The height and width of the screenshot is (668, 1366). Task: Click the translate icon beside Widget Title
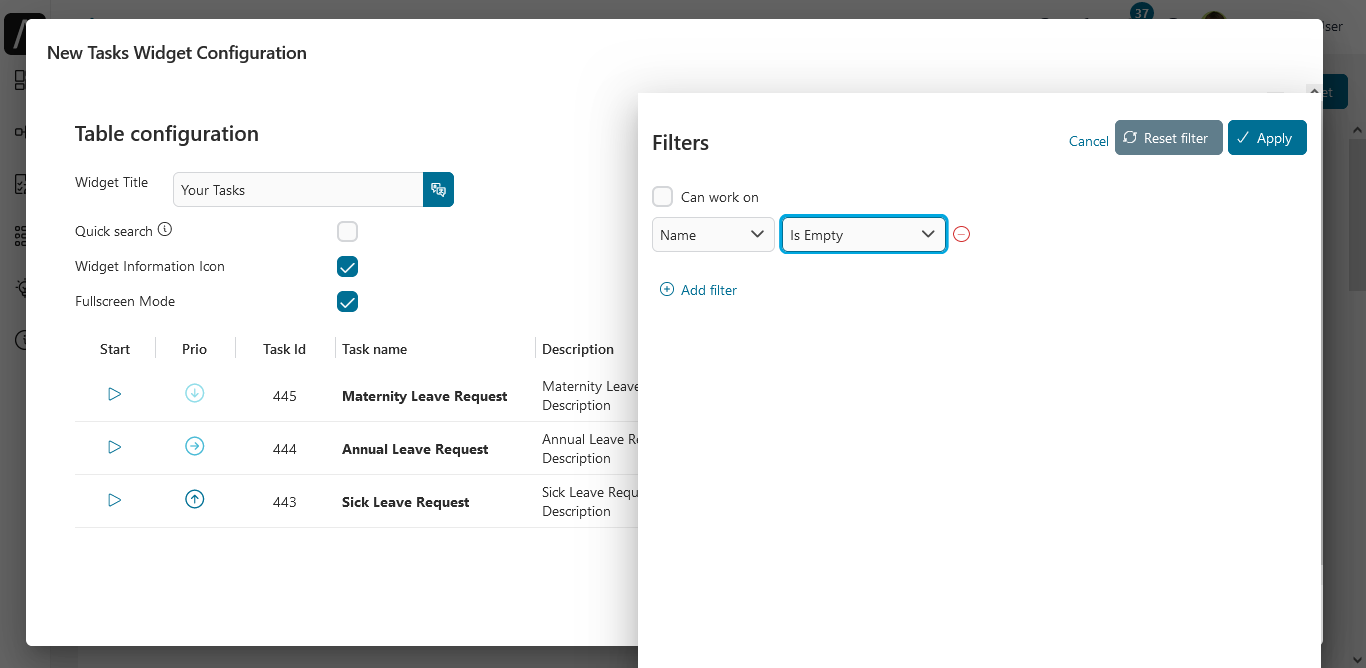pos(438,190)
